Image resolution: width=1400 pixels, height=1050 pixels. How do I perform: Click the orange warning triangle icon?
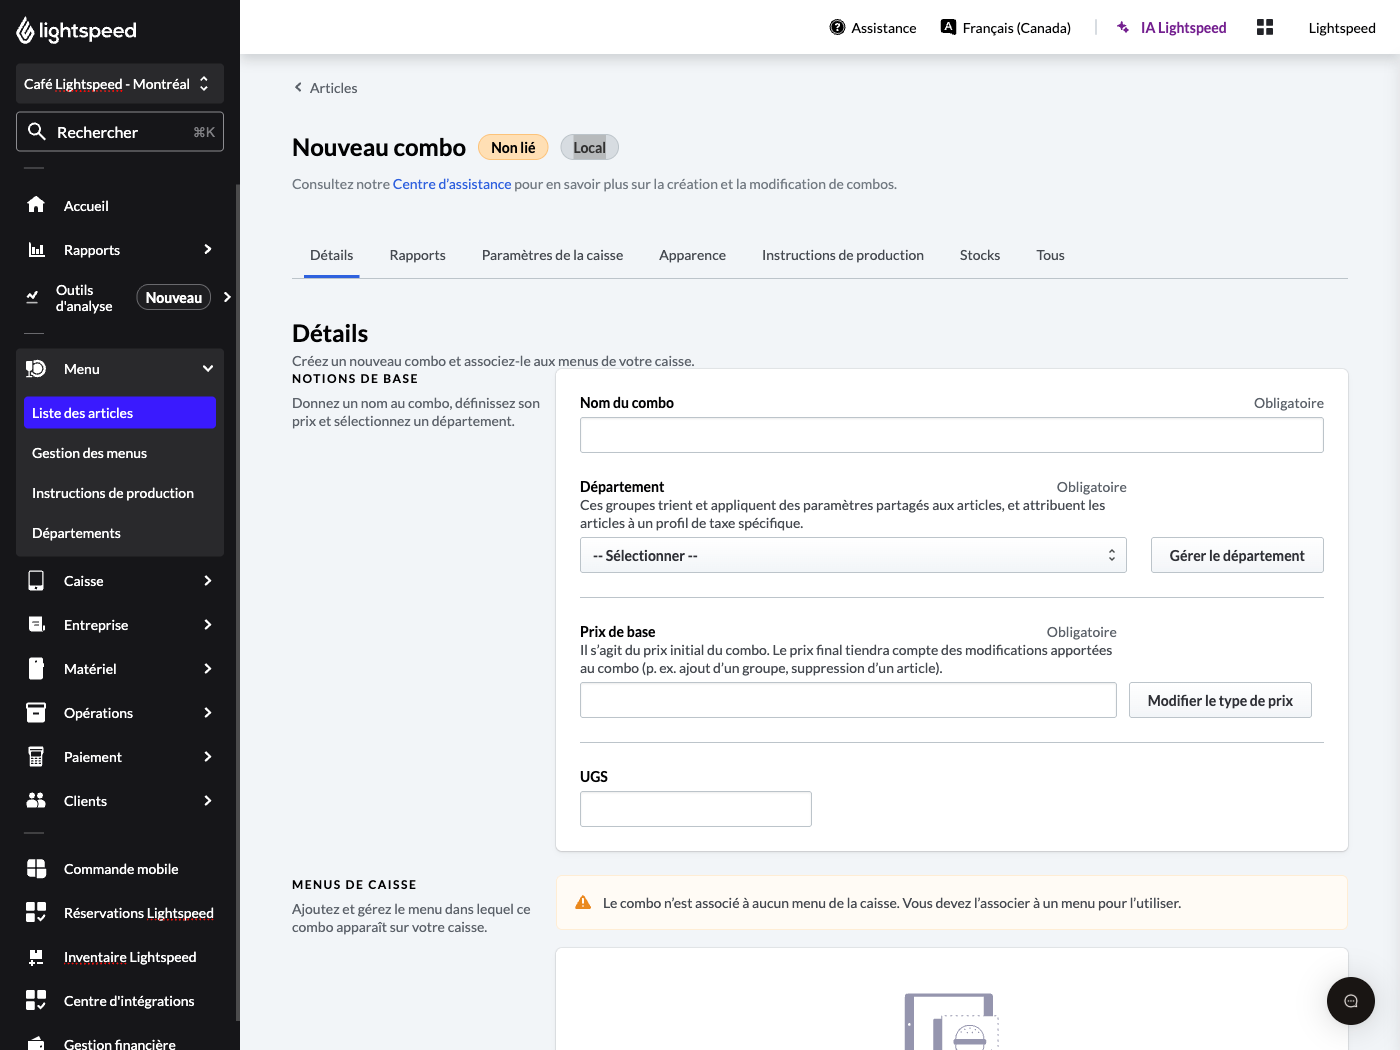click(583, 903)
